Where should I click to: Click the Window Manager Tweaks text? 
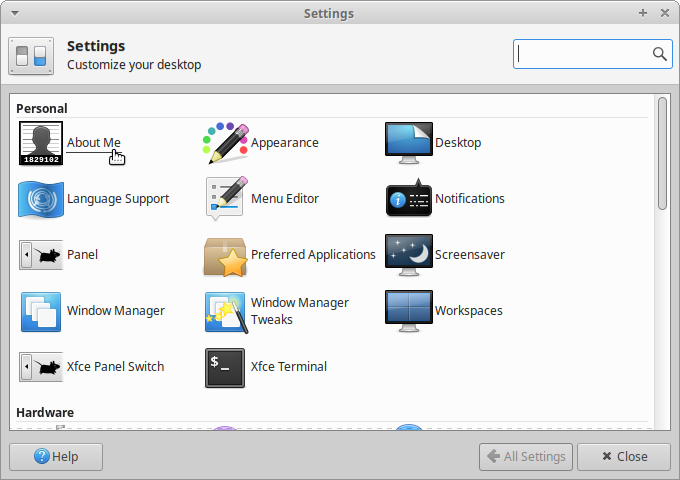pyautogui.click(x=300, y=311)
